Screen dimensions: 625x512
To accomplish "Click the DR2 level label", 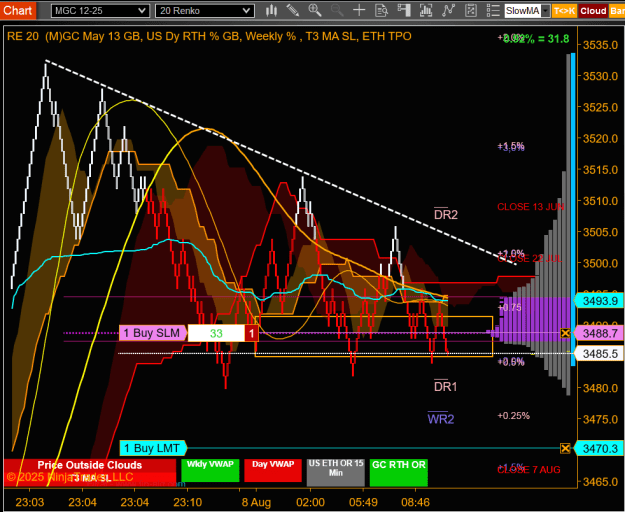I will (x=446, y=214).
